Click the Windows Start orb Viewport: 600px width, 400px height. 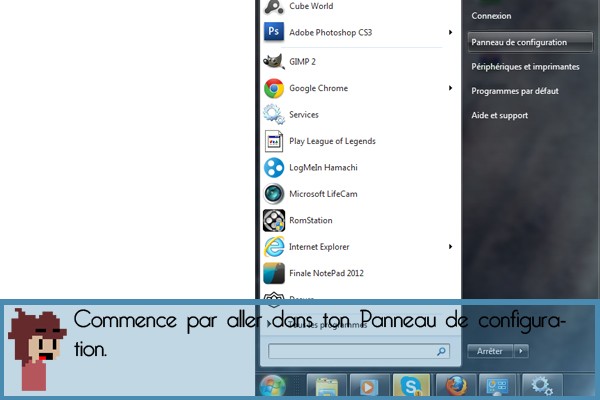(x=272, y=386)
